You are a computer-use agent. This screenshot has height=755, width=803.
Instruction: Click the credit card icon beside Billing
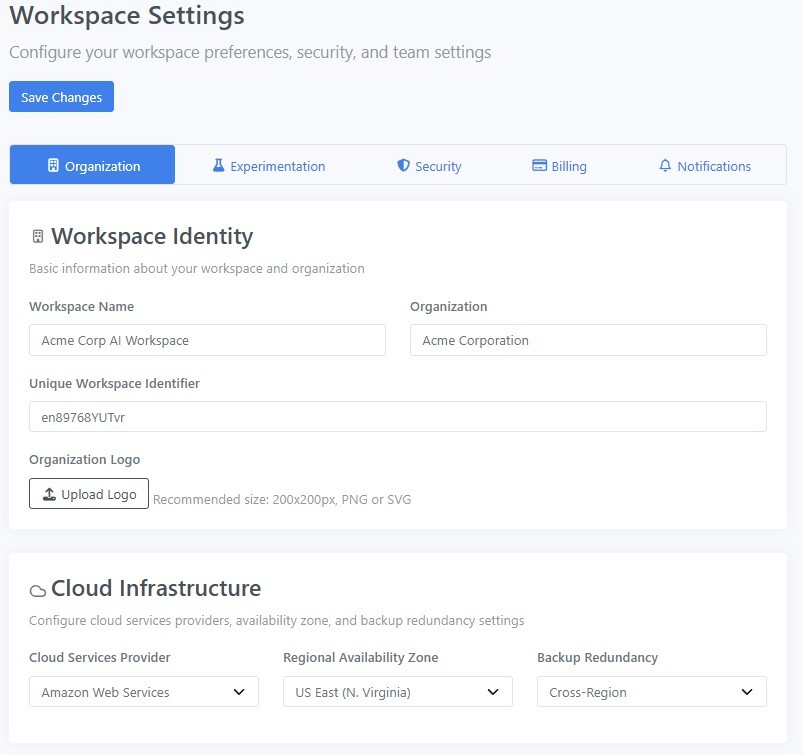click(539, 166)
